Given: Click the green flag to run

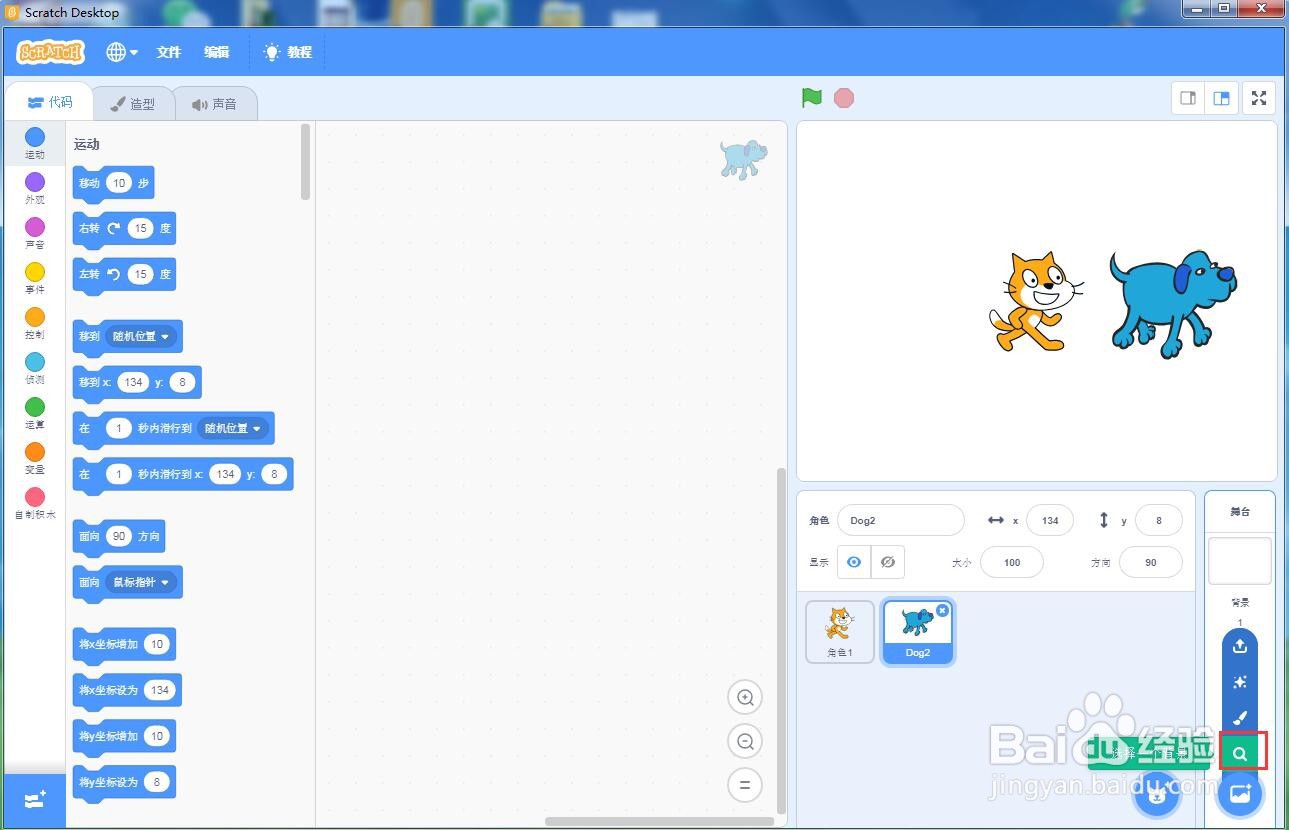Looking at the screenshot, I should pyautogui.click(x=812, y=98).
